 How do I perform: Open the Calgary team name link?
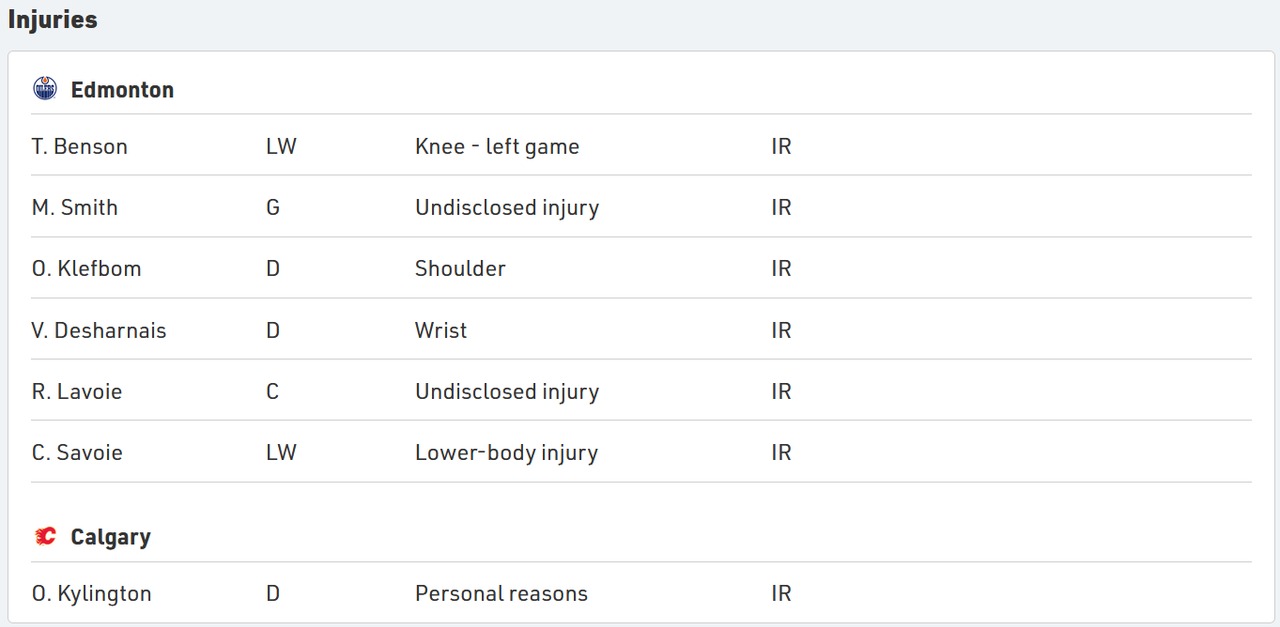click(110, 537)
